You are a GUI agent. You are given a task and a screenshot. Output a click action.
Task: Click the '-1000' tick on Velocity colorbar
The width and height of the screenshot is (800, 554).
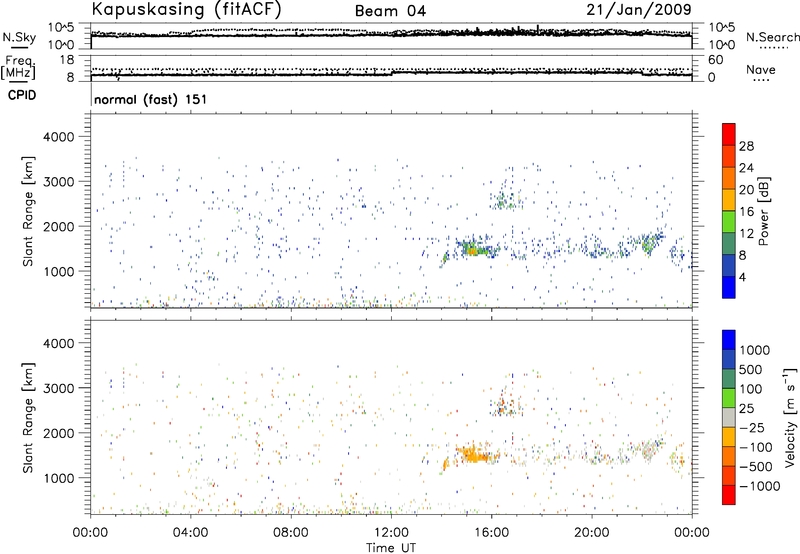pyautogui.click(x=759, y=486)
